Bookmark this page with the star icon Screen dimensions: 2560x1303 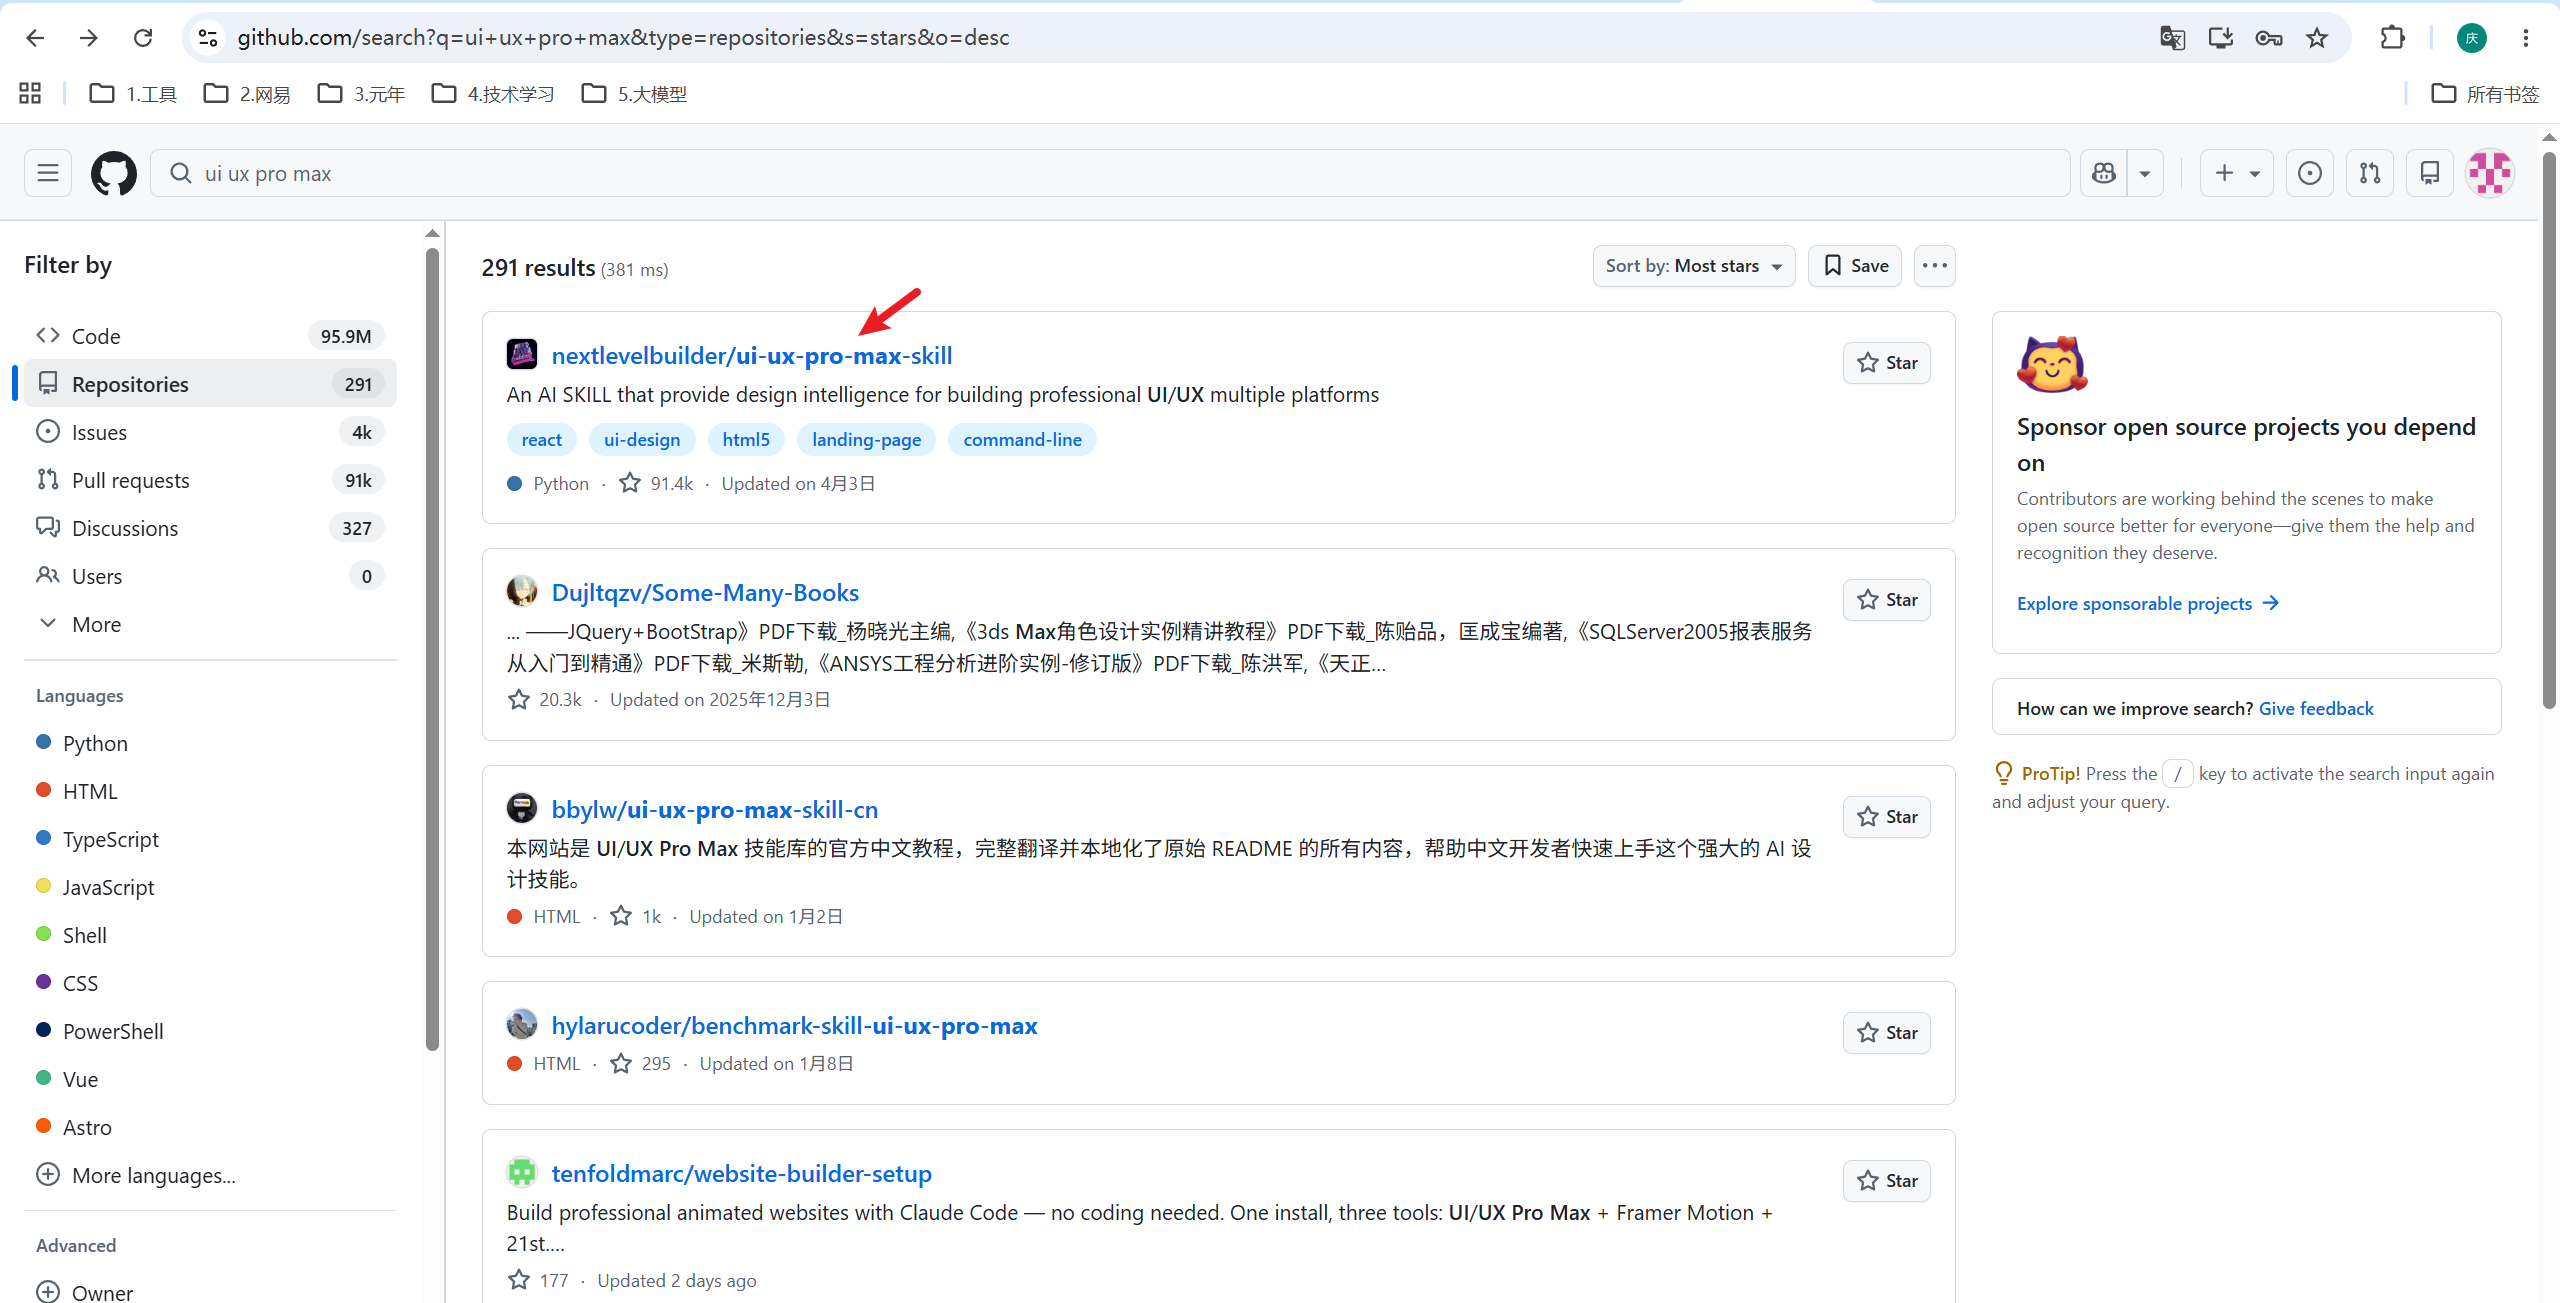coord(2317,38)
